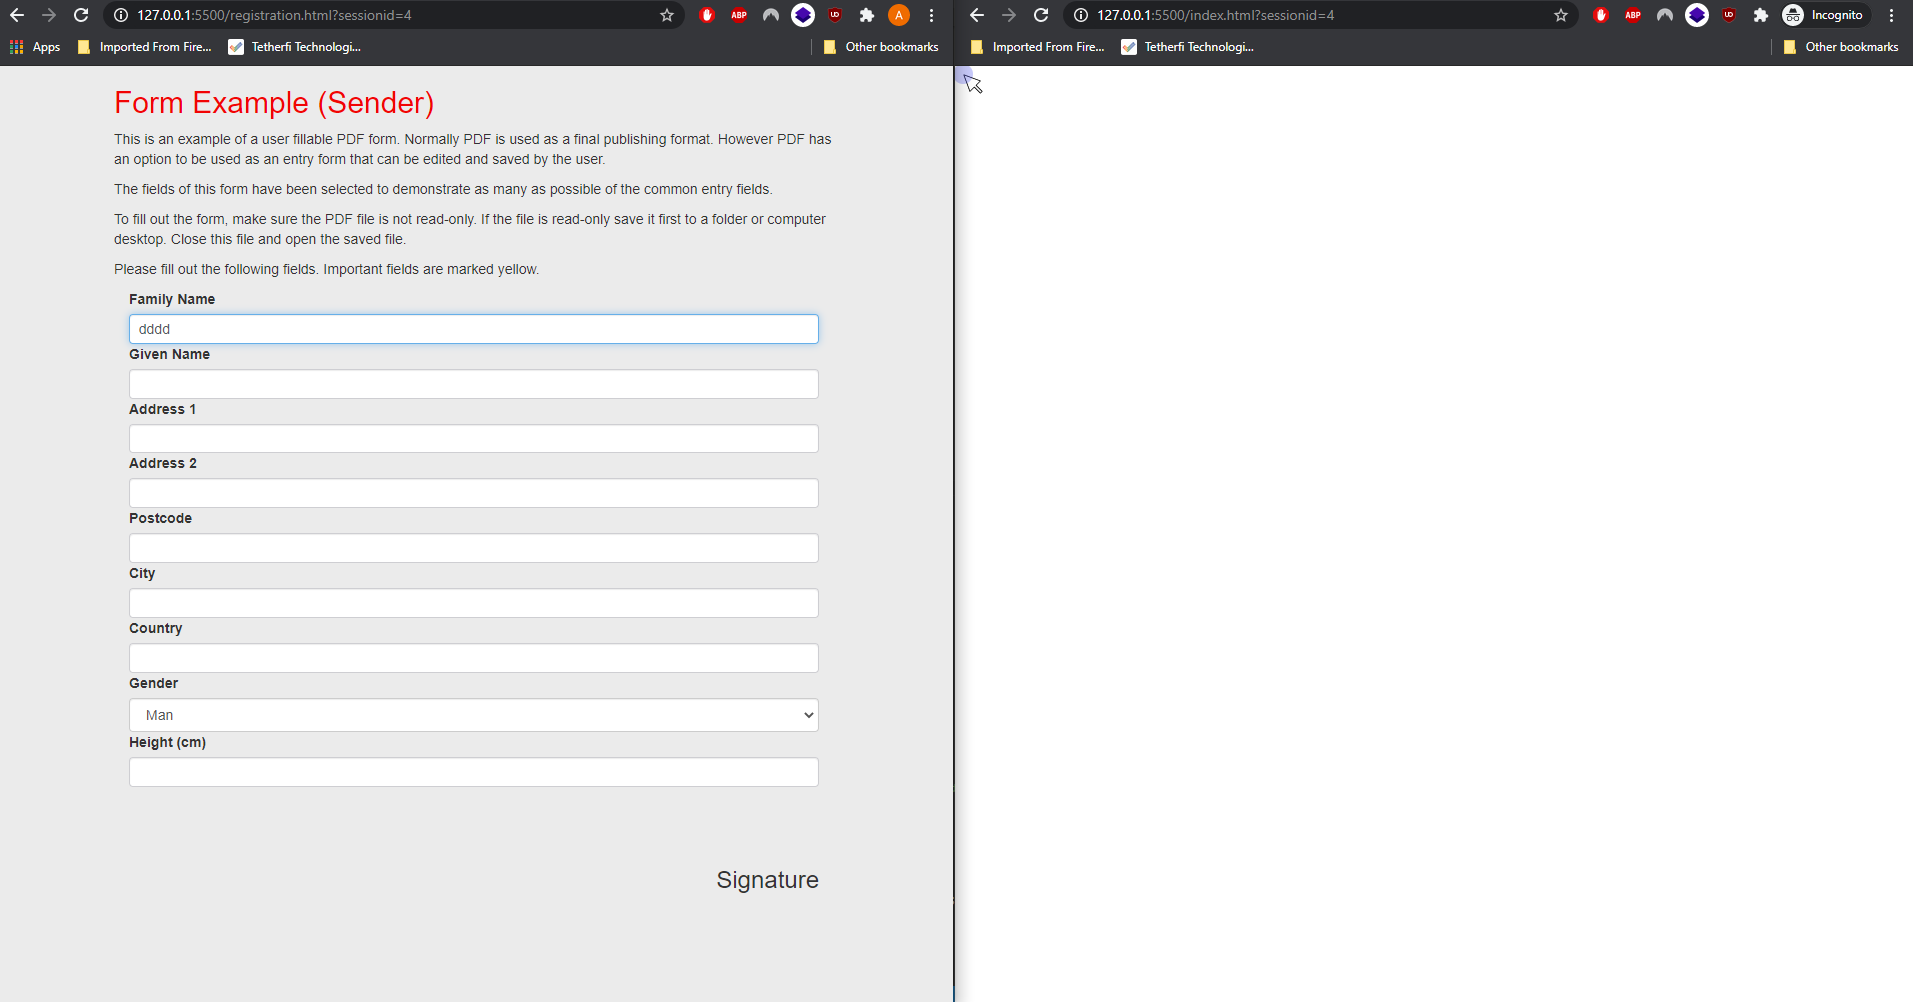Open the NordVPN extension

pos(771,15)
